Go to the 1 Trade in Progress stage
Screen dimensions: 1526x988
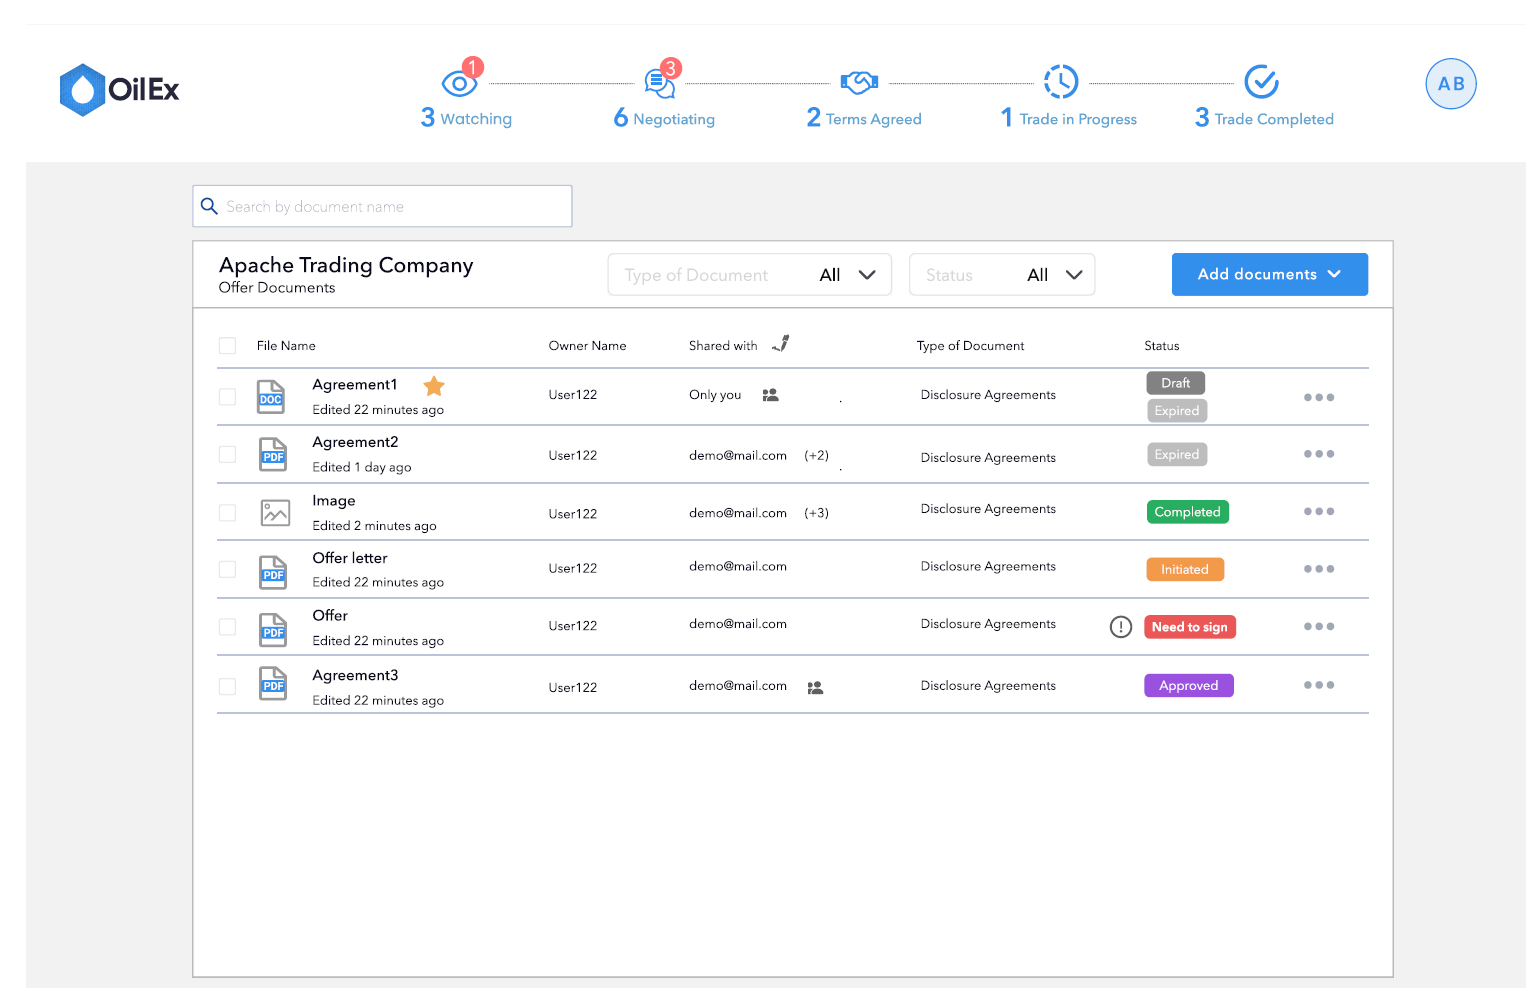pos(1068,118)
